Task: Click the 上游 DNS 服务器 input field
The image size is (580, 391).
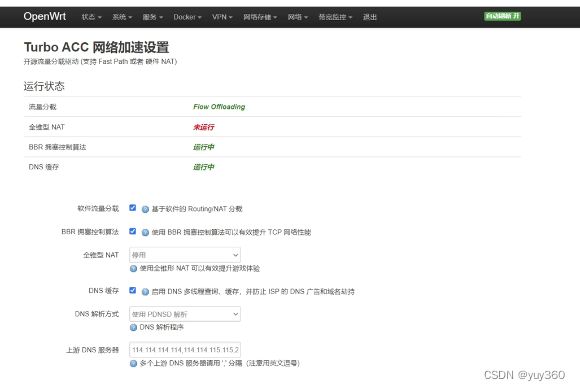Action: (x=185, y=350)
